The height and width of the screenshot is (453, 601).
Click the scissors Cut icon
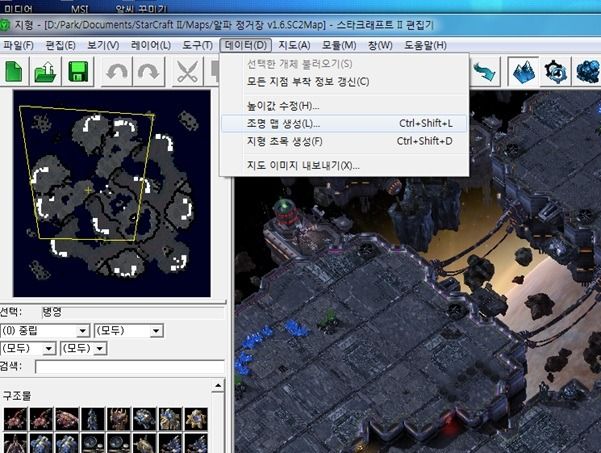tap(187, 72)
